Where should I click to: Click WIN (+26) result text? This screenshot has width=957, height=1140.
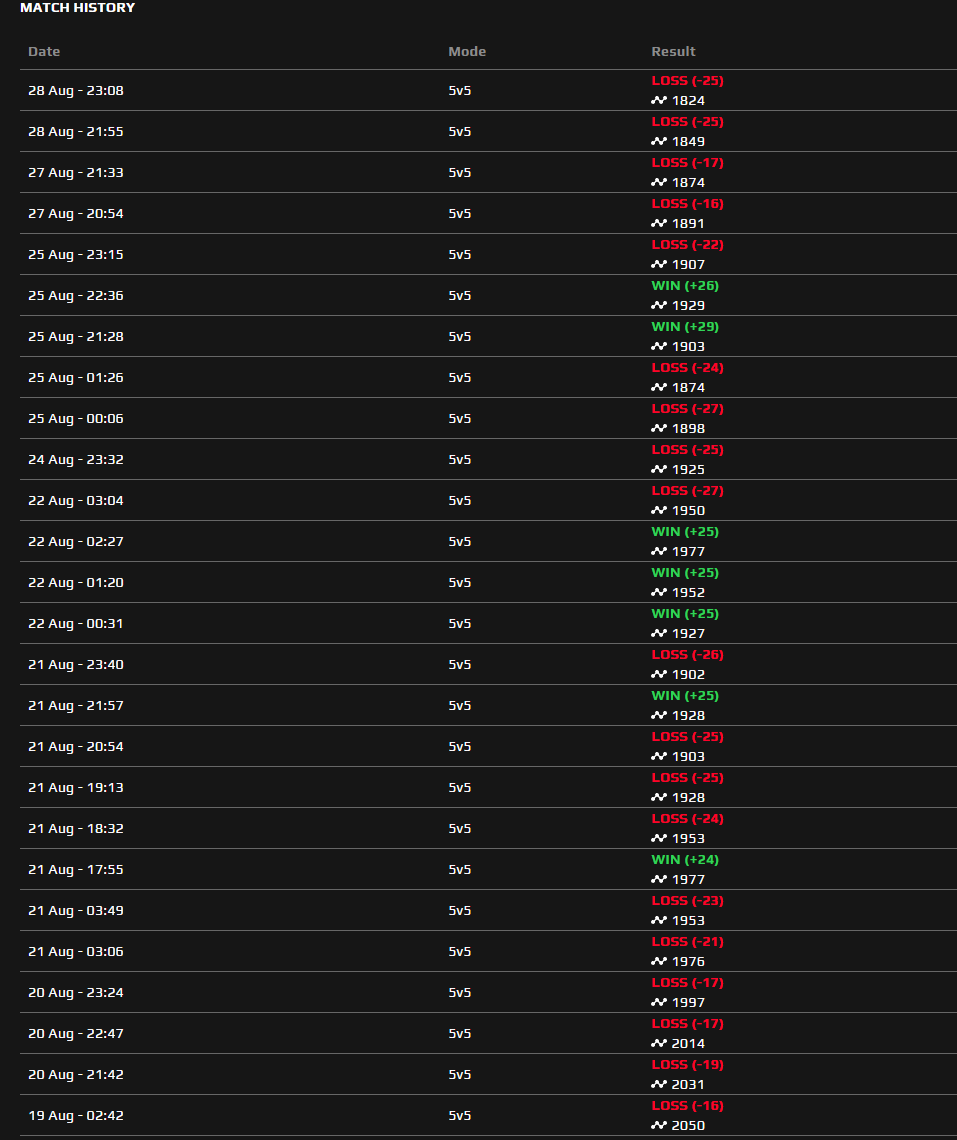pyautogui.click(x=685, y=286)
